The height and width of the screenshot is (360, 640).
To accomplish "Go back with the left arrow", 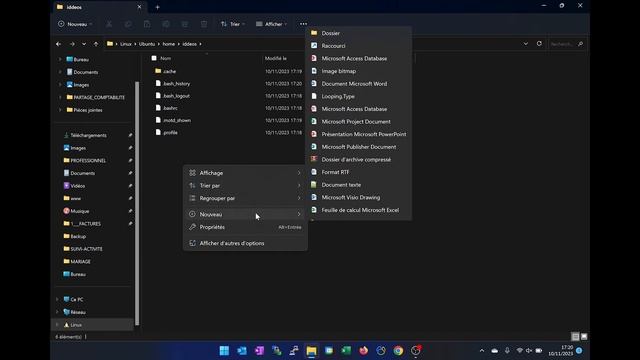I will [59, 44].
